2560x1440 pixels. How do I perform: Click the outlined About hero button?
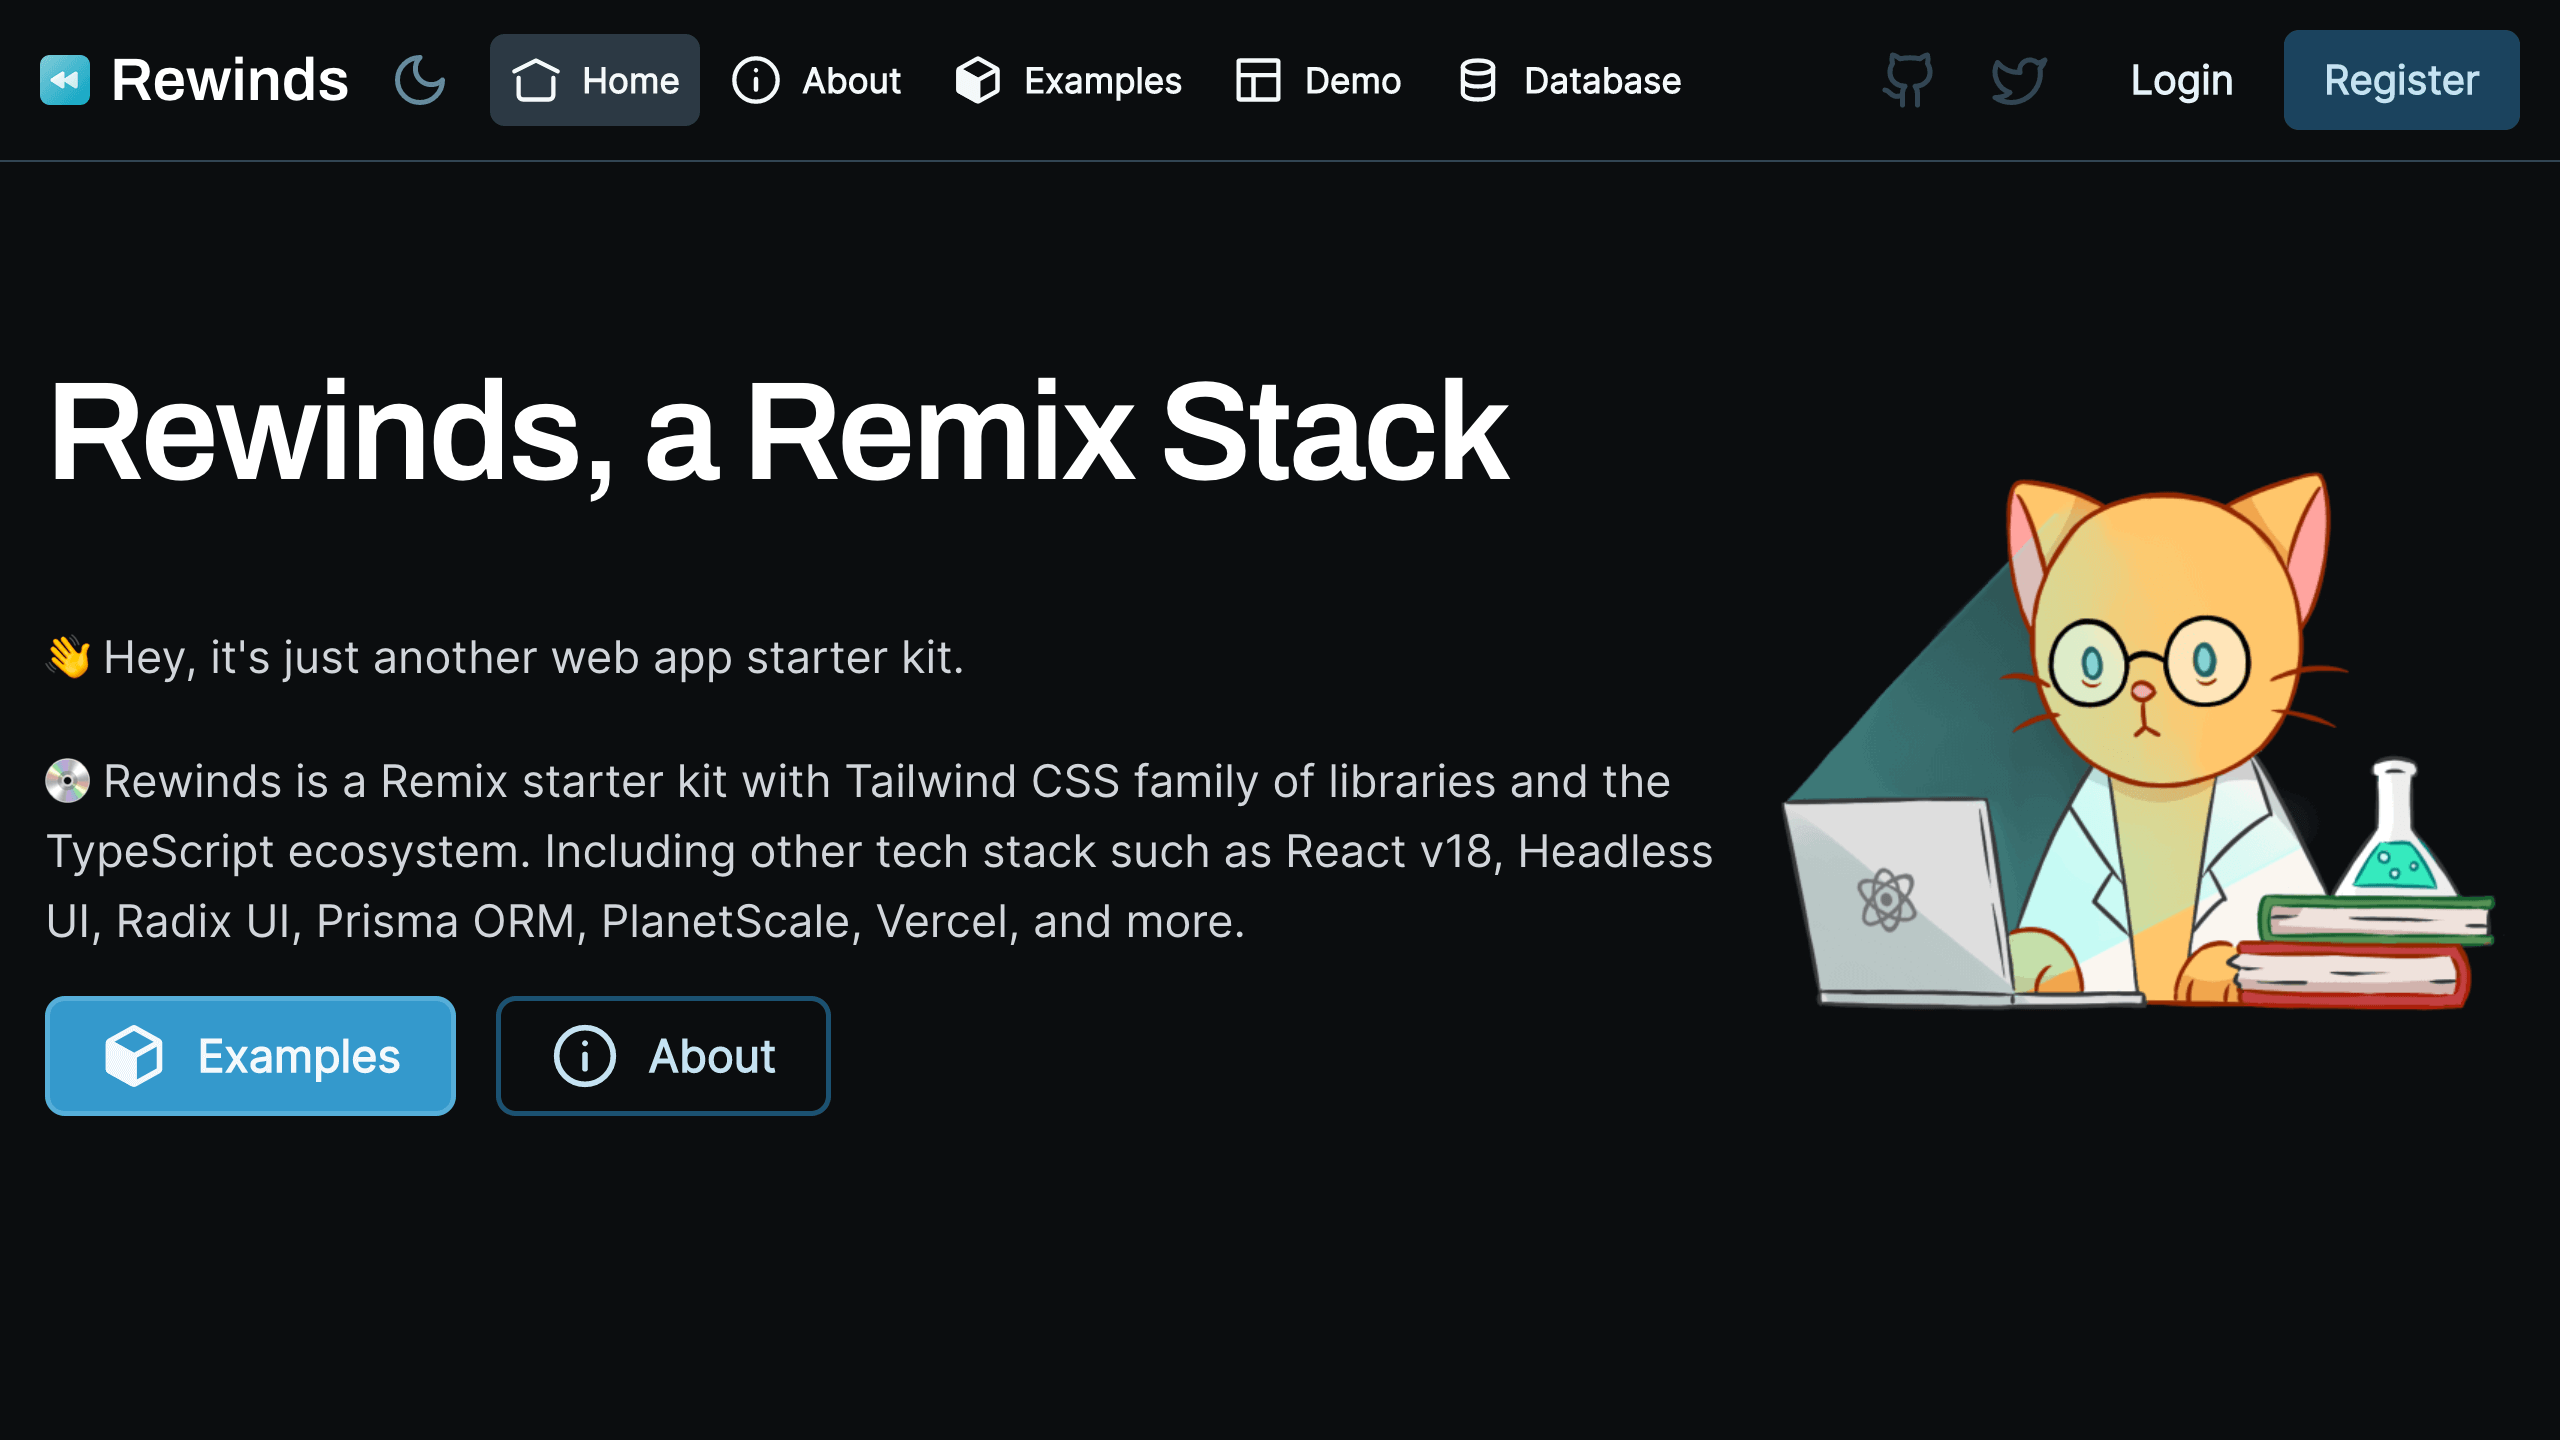(663, 1056)
